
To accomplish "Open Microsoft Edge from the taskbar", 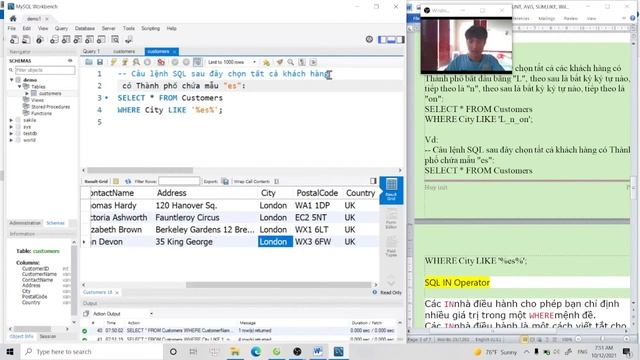I will point(256,351).
